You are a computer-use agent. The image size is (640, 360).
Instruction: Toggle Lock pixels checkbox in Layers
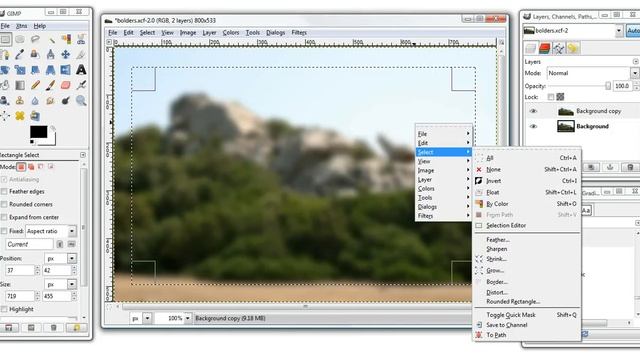pos(551,97)
